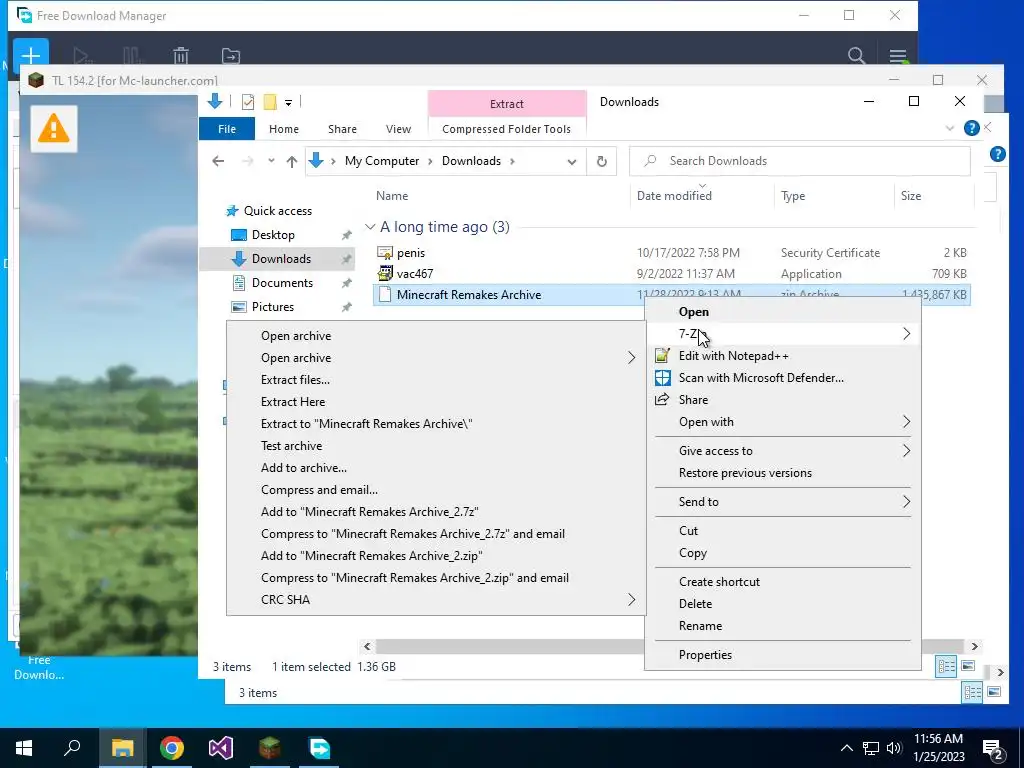The width and height of the screenshot is (1024, 768).
Task: Switch to details view icon in status bar
Action: (946, 666)
